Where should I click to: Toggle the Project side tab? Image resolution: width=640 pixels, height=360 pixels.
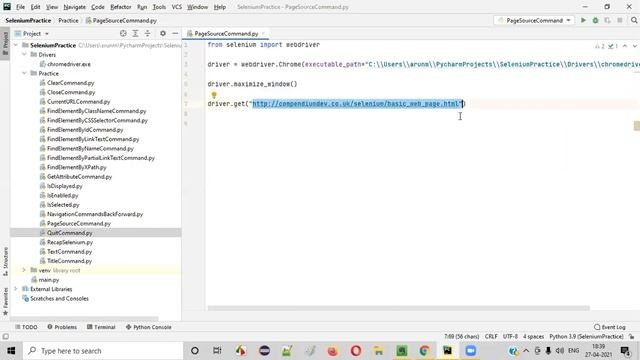[x=5, y=43]
